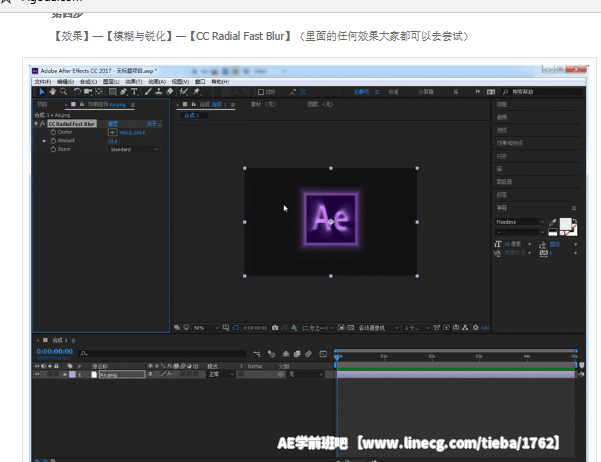
Task: Open the 编辑(E) menu
Action: point(65,82)
